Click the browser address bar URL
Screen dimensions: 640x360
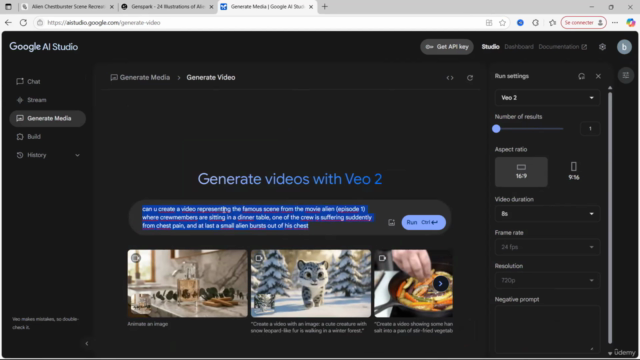pos(104,23)
